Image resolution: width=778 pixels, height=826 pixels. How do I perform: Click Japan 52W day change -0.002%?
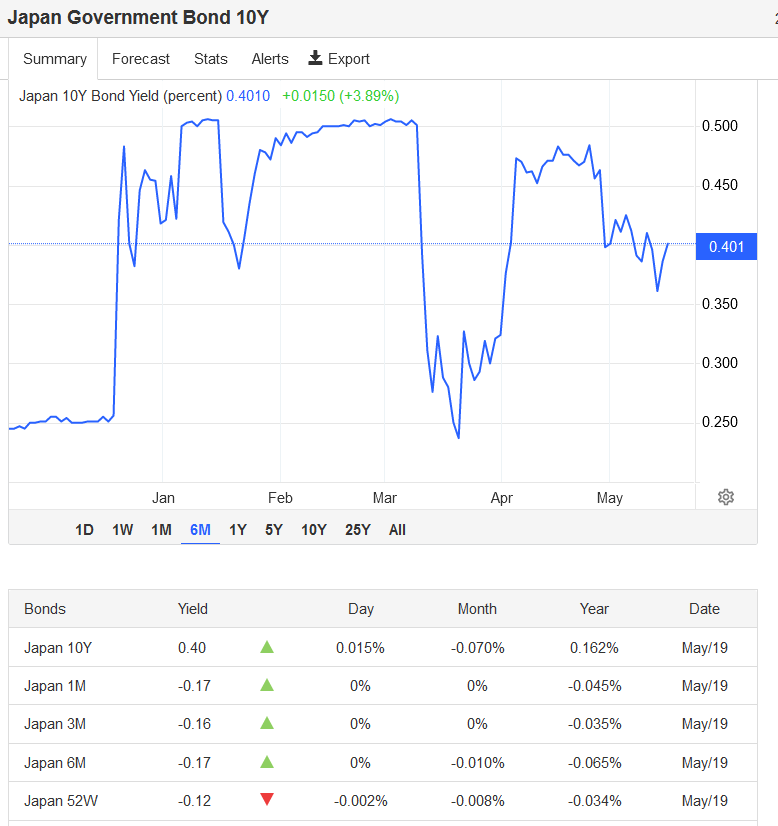(x=360, y=801)
